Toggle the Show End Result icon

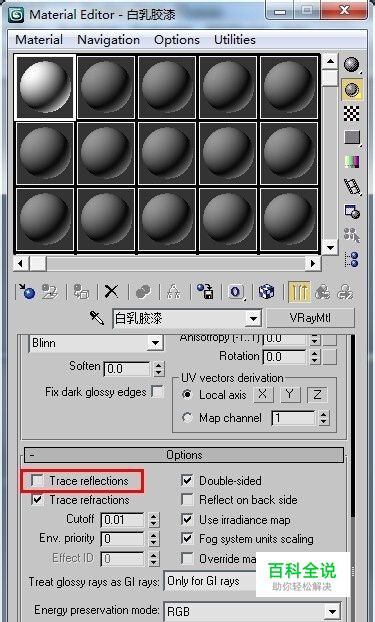[x=299, y=292]
